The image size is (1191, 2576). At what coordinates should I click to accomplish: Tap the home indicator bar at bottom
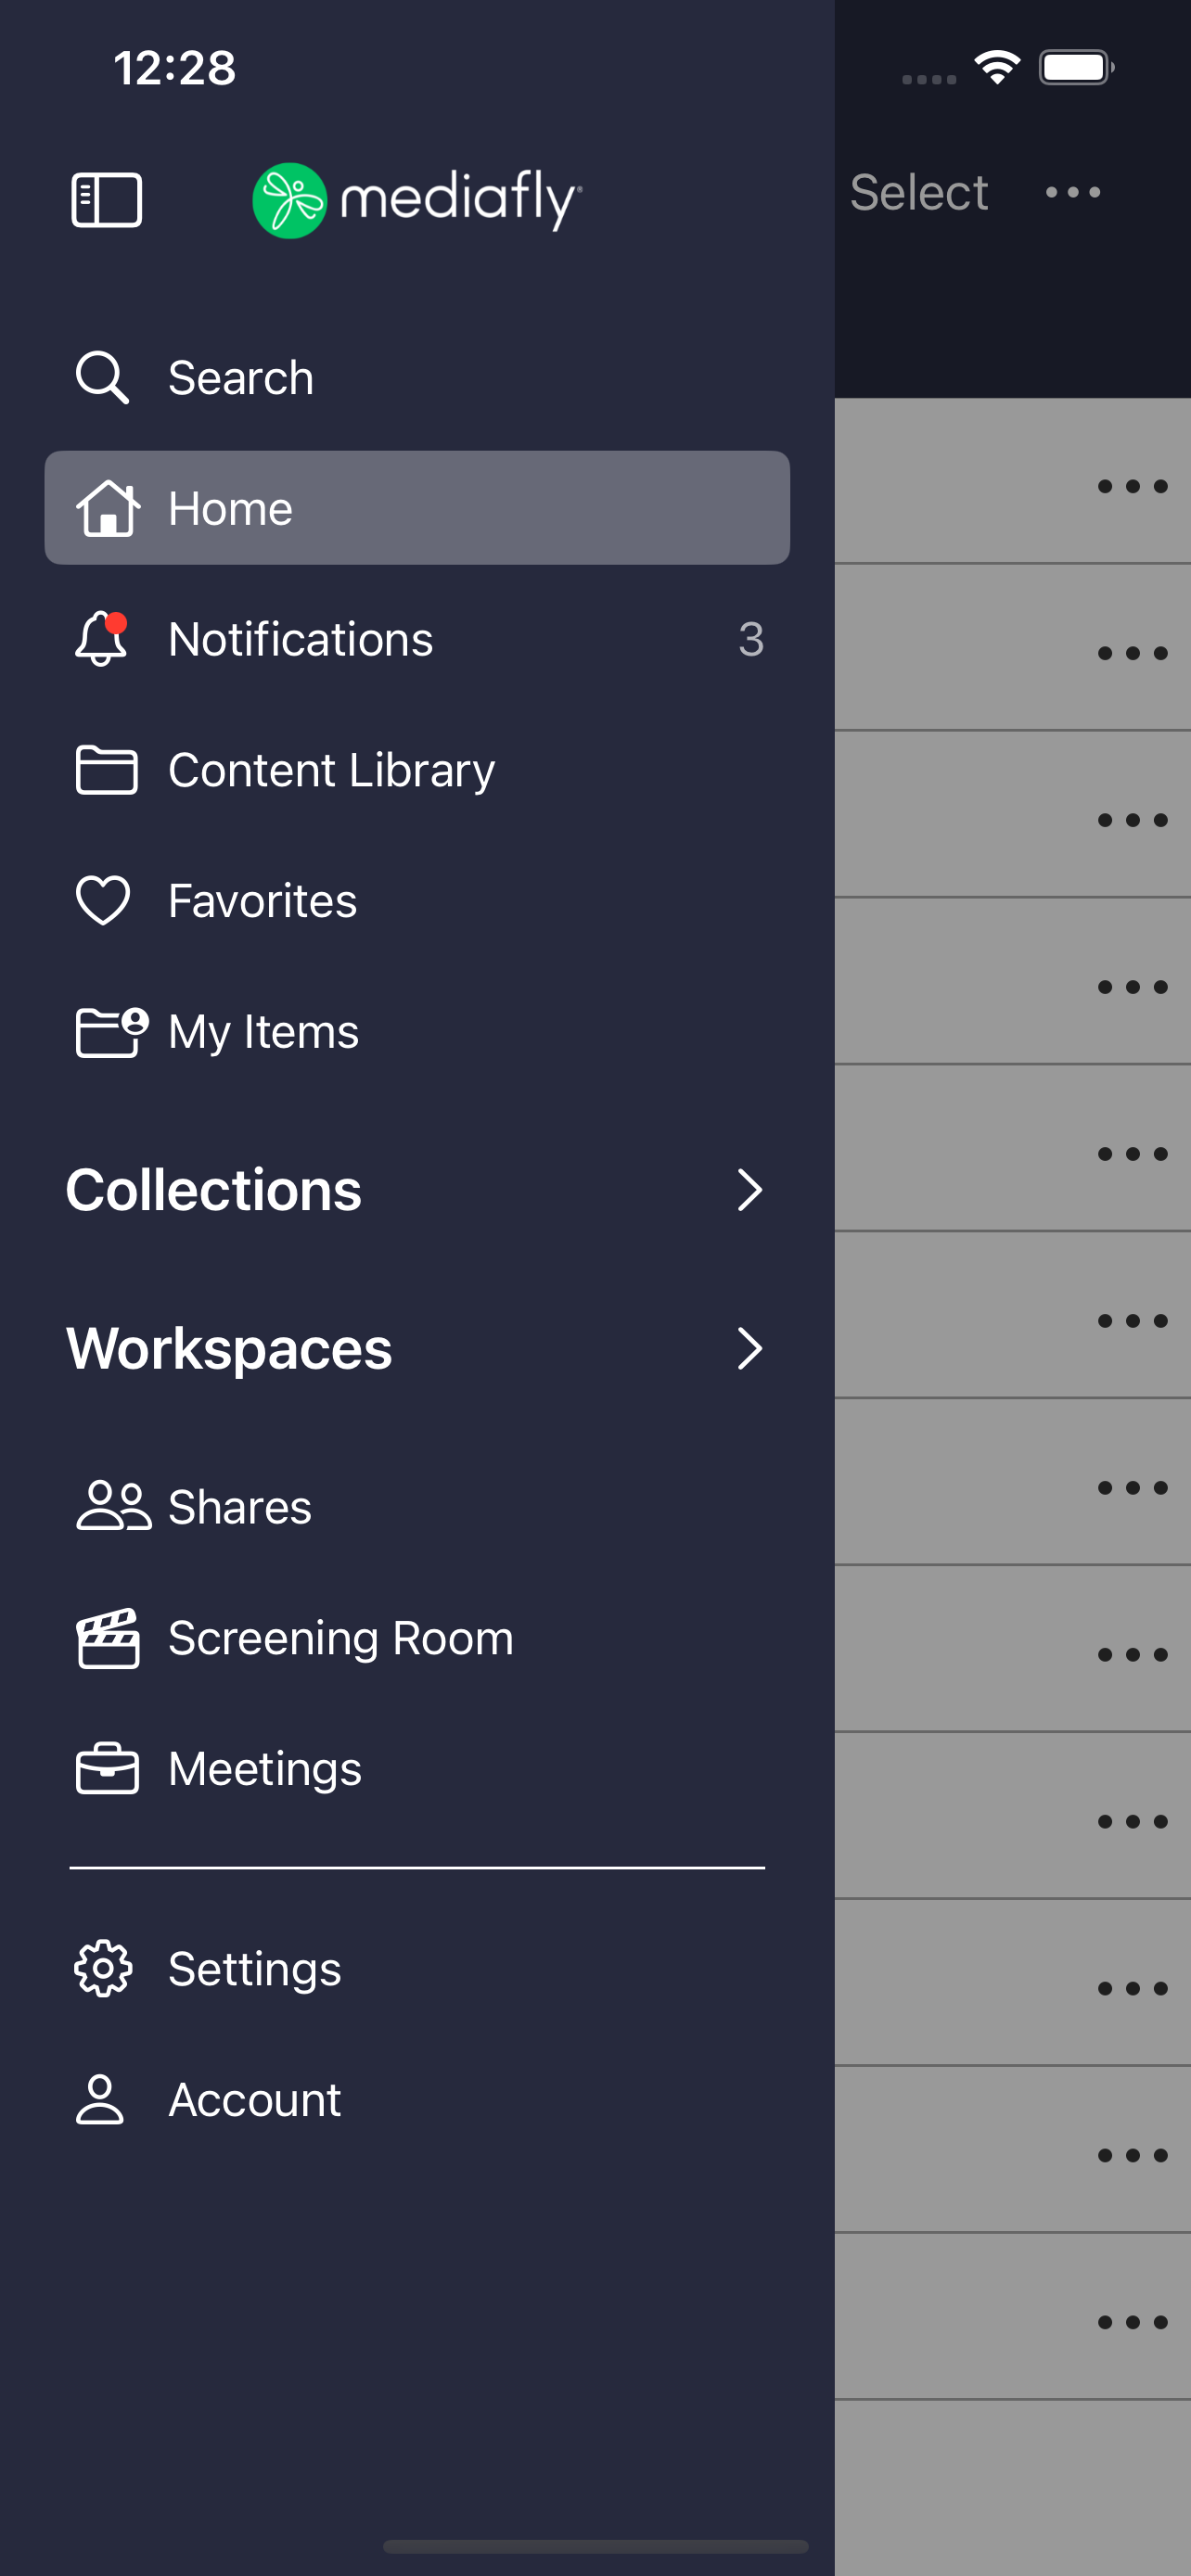click(595, 2546)
